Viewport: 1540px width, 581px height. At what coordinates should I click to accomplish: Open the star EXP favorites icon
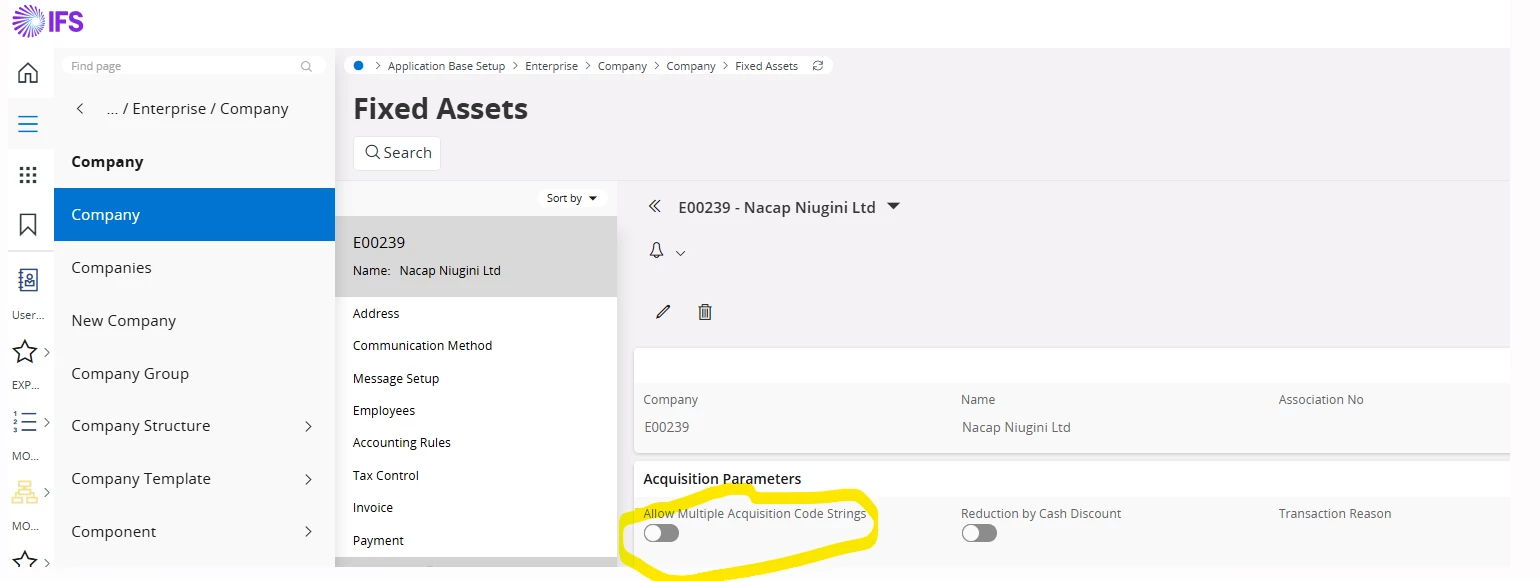tap(25, 352)
